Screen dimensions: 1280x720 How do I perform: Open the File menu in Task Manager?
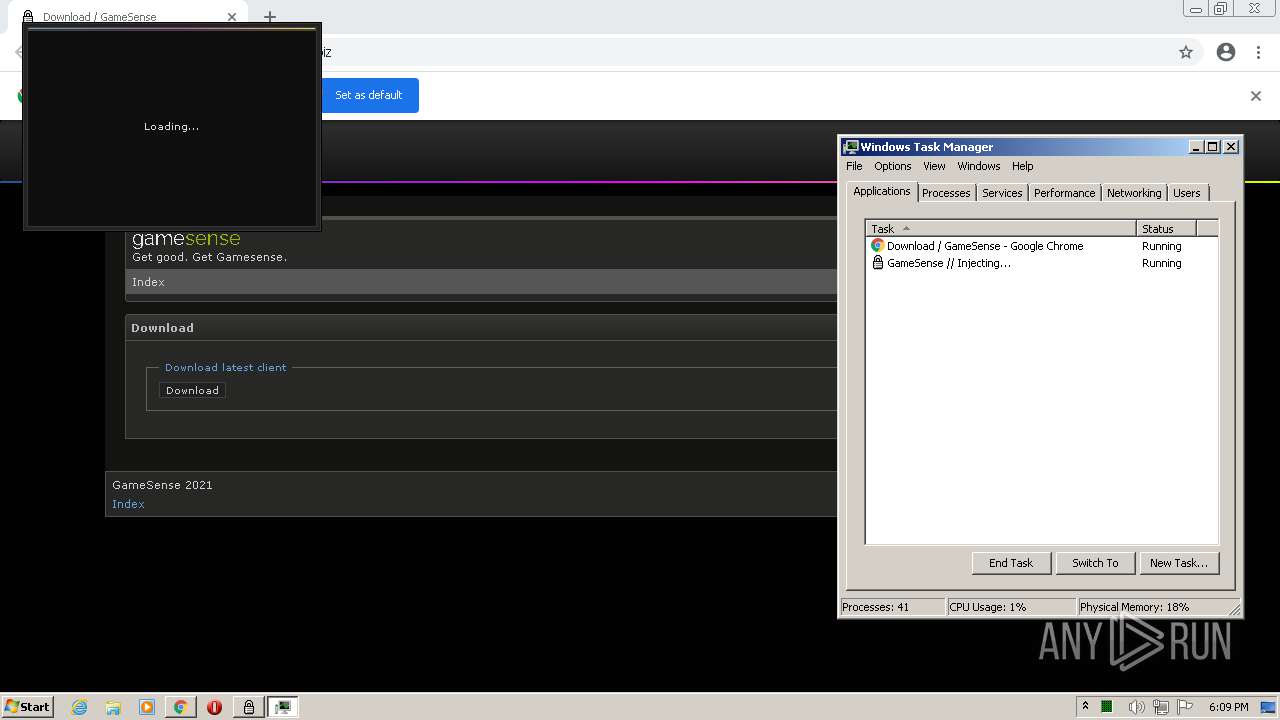(854, 166)
